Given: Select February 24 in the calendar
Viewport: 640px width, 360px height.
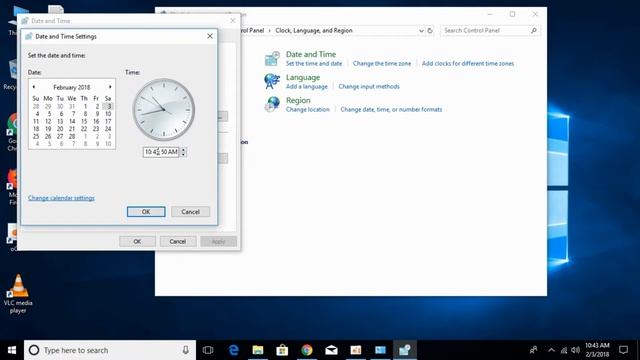Looking at the screenshot, I should 108,129.
